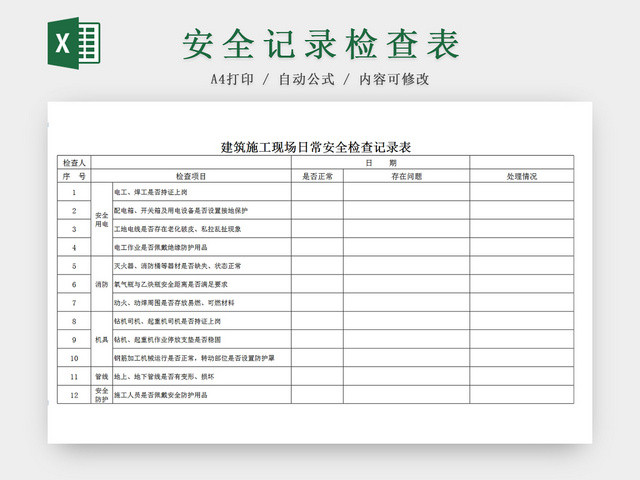Click the 是否正常 column header
The image size is (640, 480).
click(x=317, y=176)
